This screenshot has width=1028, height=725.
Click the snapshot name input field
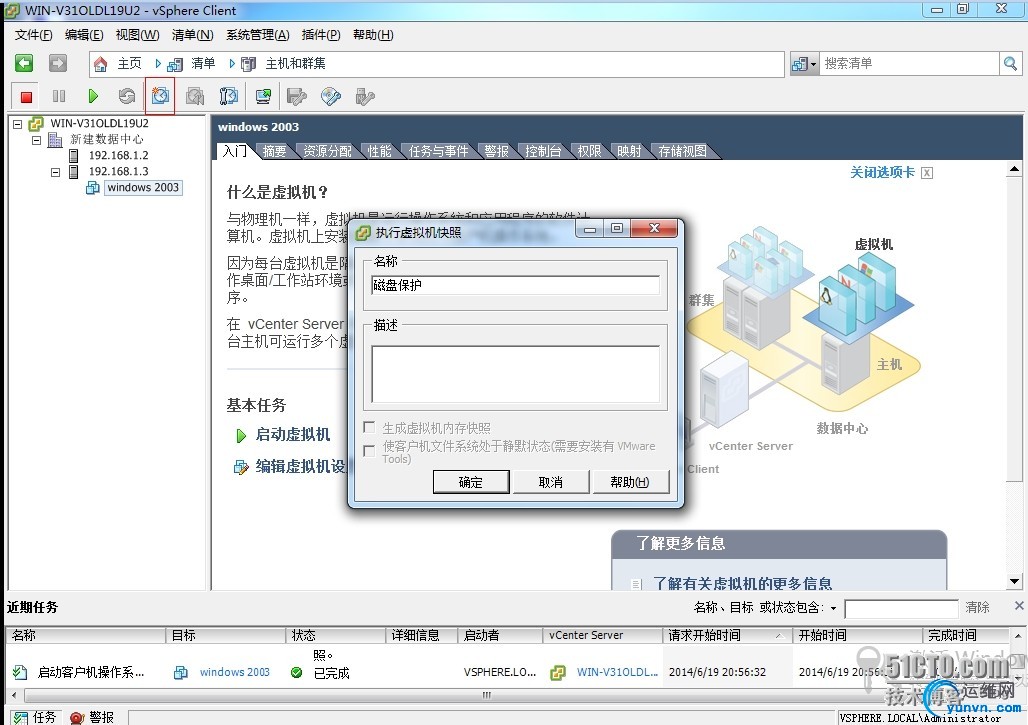[515, 285]
